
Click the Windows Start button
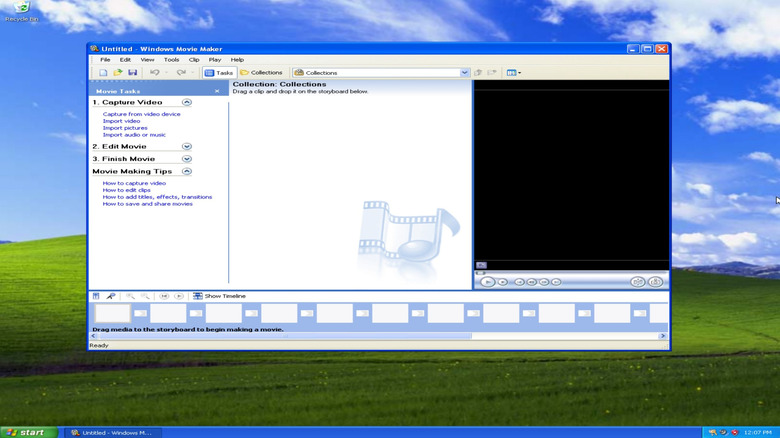[29, 433]
